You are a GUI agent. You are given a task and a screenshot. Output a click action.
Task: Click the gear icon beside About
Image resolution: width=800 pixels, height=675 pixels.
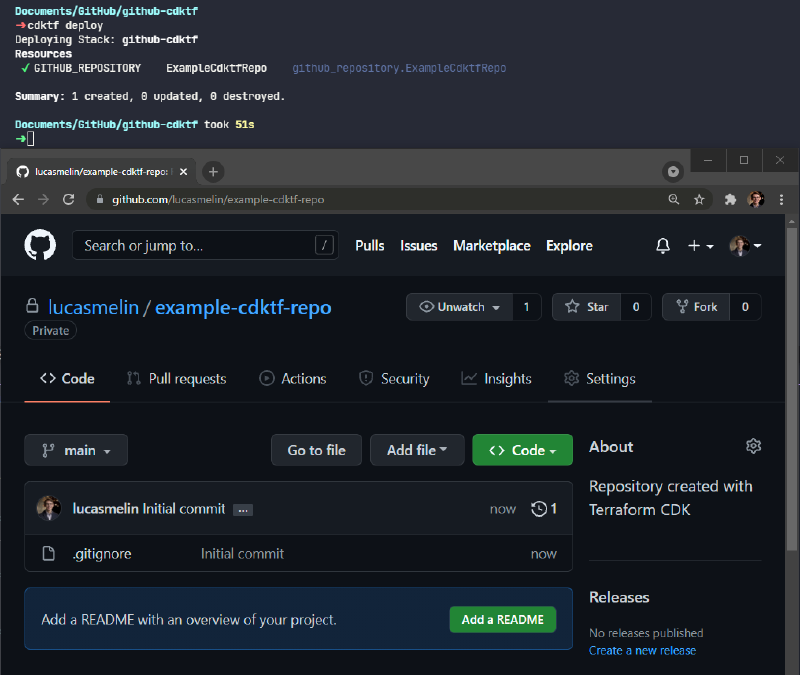click(x=753, y=445)
